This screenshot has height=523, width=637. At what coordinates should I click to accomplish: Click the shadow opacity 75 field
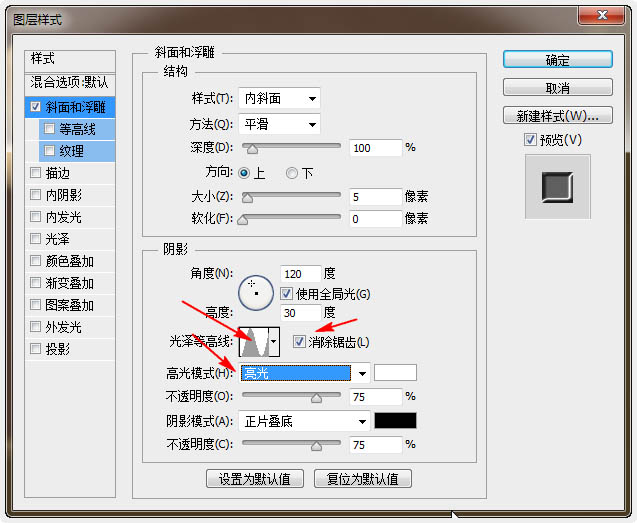(x=376, y=445)
